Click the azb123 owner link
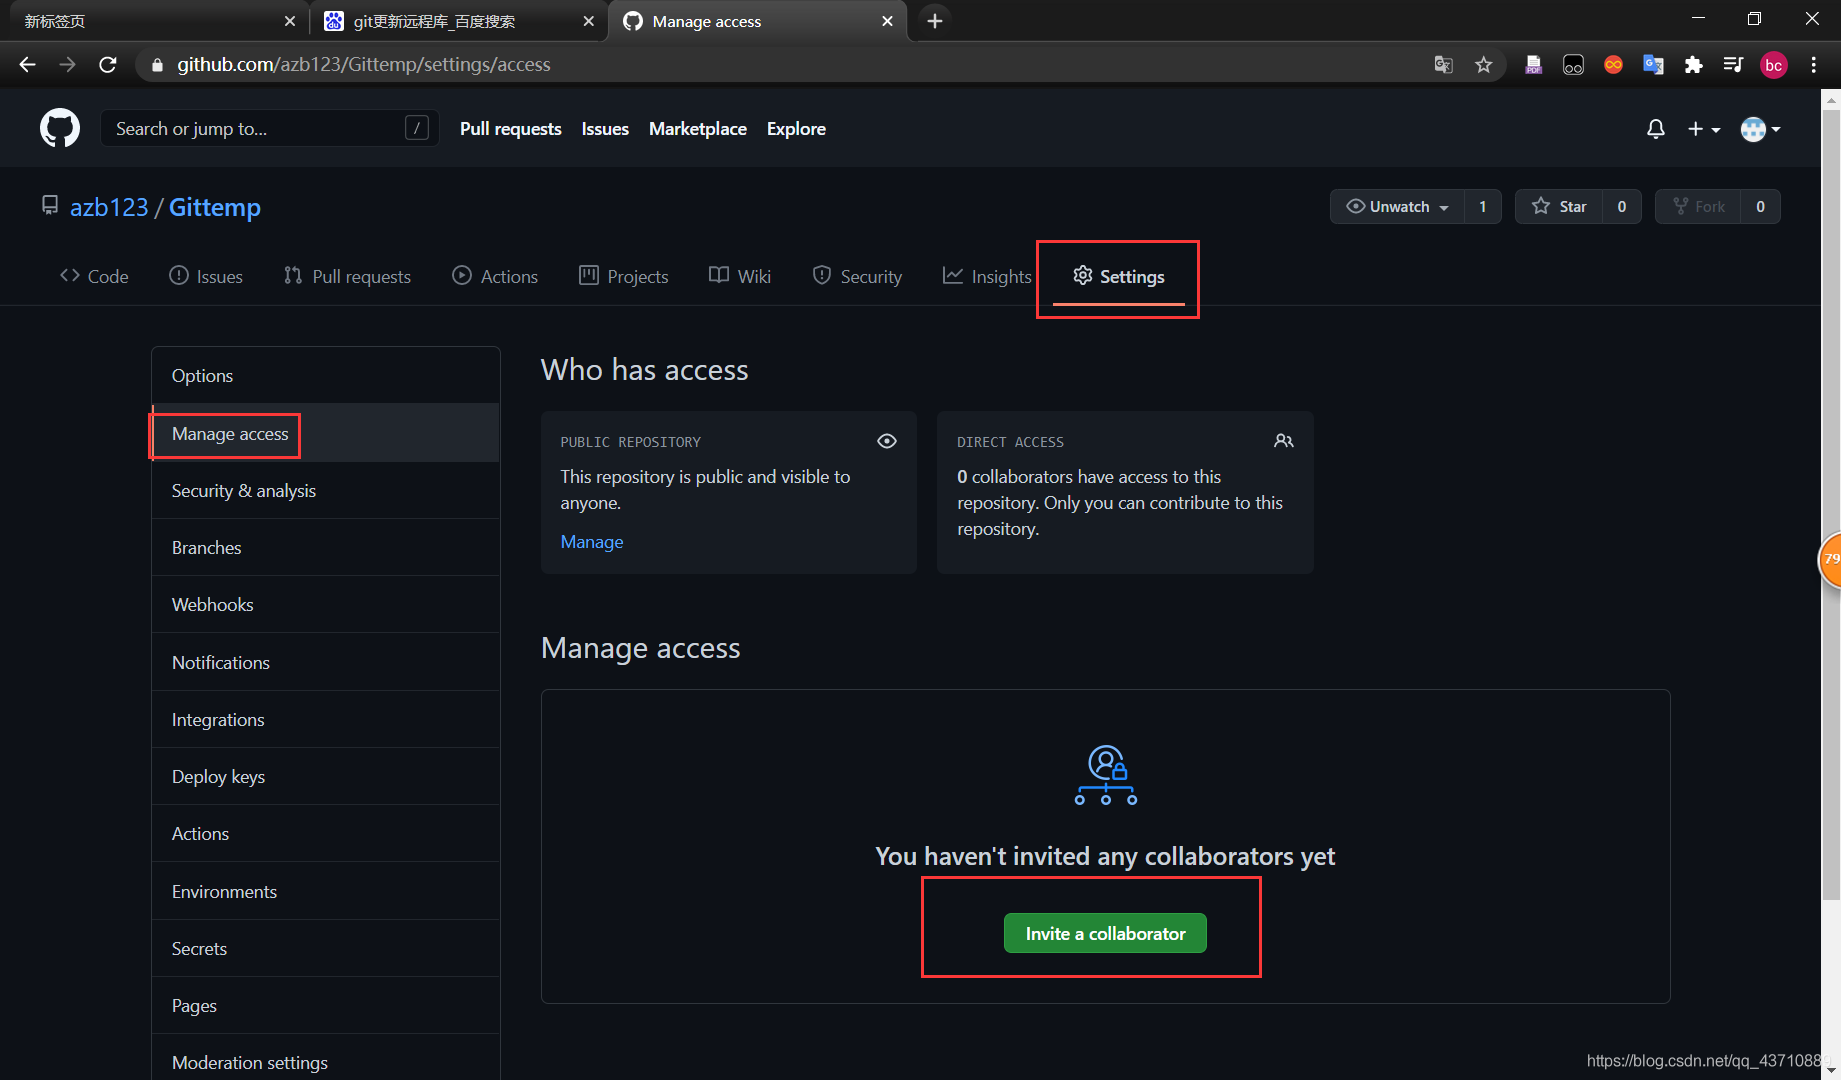1841x1080 pixels. tap(109, 207)
